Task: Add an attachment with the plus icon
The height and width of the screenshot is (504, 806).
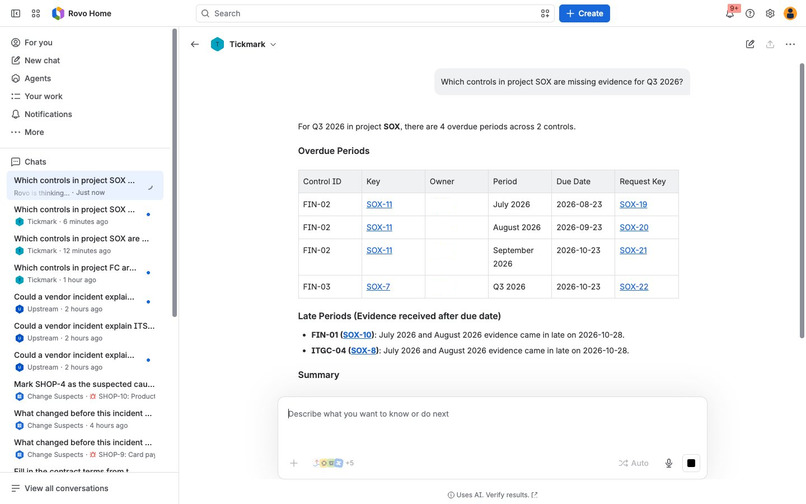Action: click(x=294, y=463)
